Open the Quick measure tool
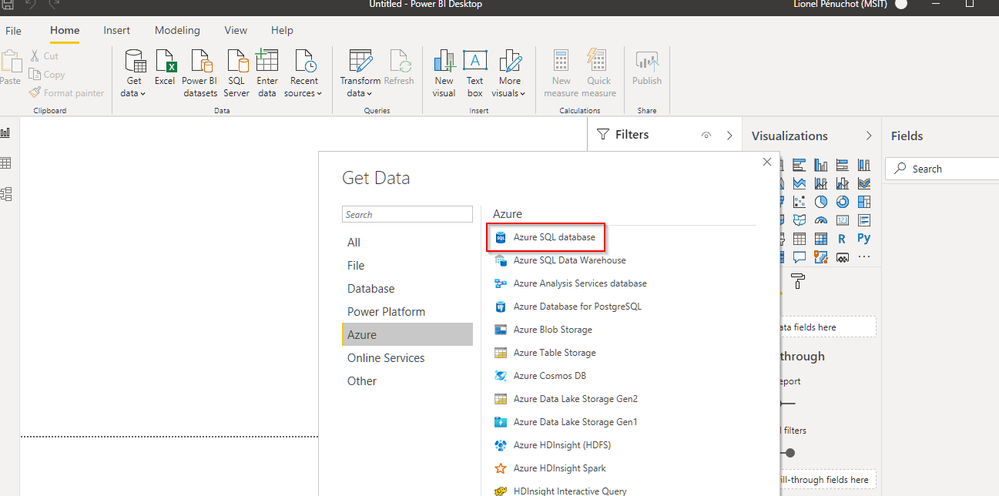 pyautogui.click(x=599, y=73)
